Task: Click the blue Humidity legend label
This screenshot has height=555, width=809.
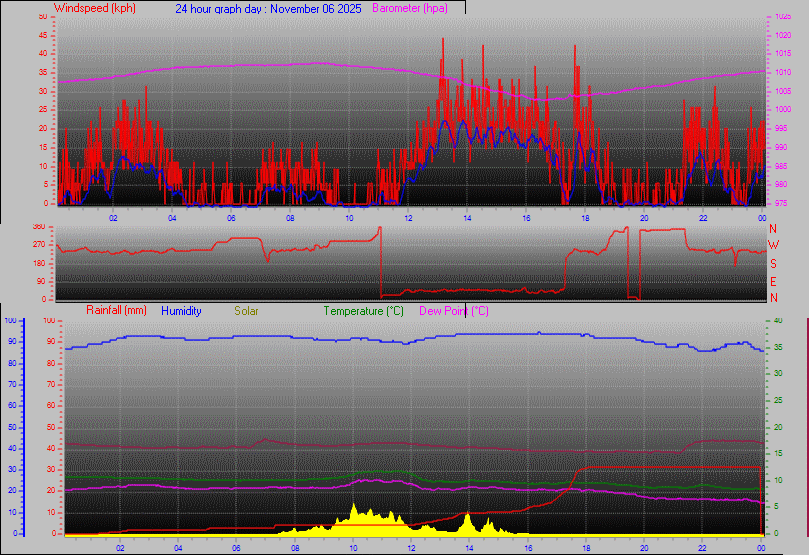Action: pos(181,311)
